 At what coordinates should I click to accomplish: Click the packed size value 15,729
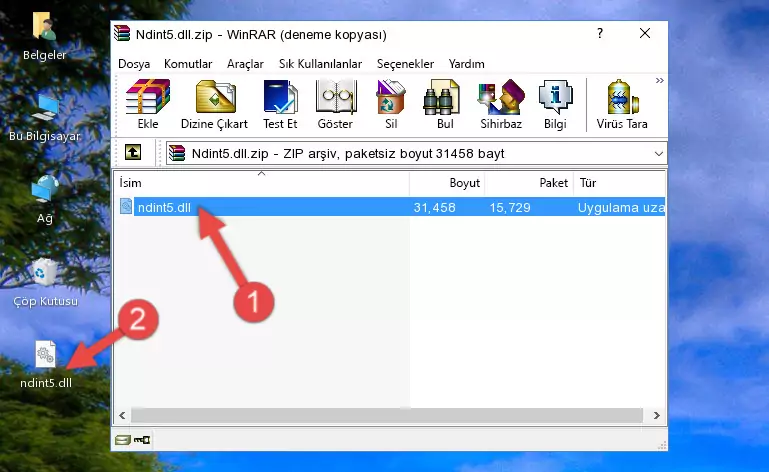(x=510, y=208)
